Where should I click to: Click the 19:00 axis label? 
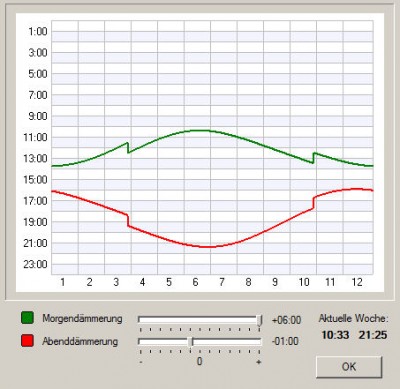coord(36,222)
